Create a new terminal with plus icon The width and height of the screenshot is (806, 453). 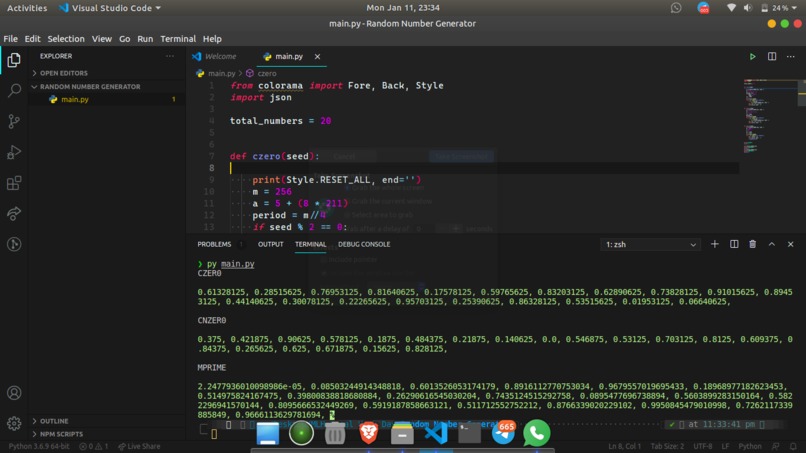click(x=715, y=244)
